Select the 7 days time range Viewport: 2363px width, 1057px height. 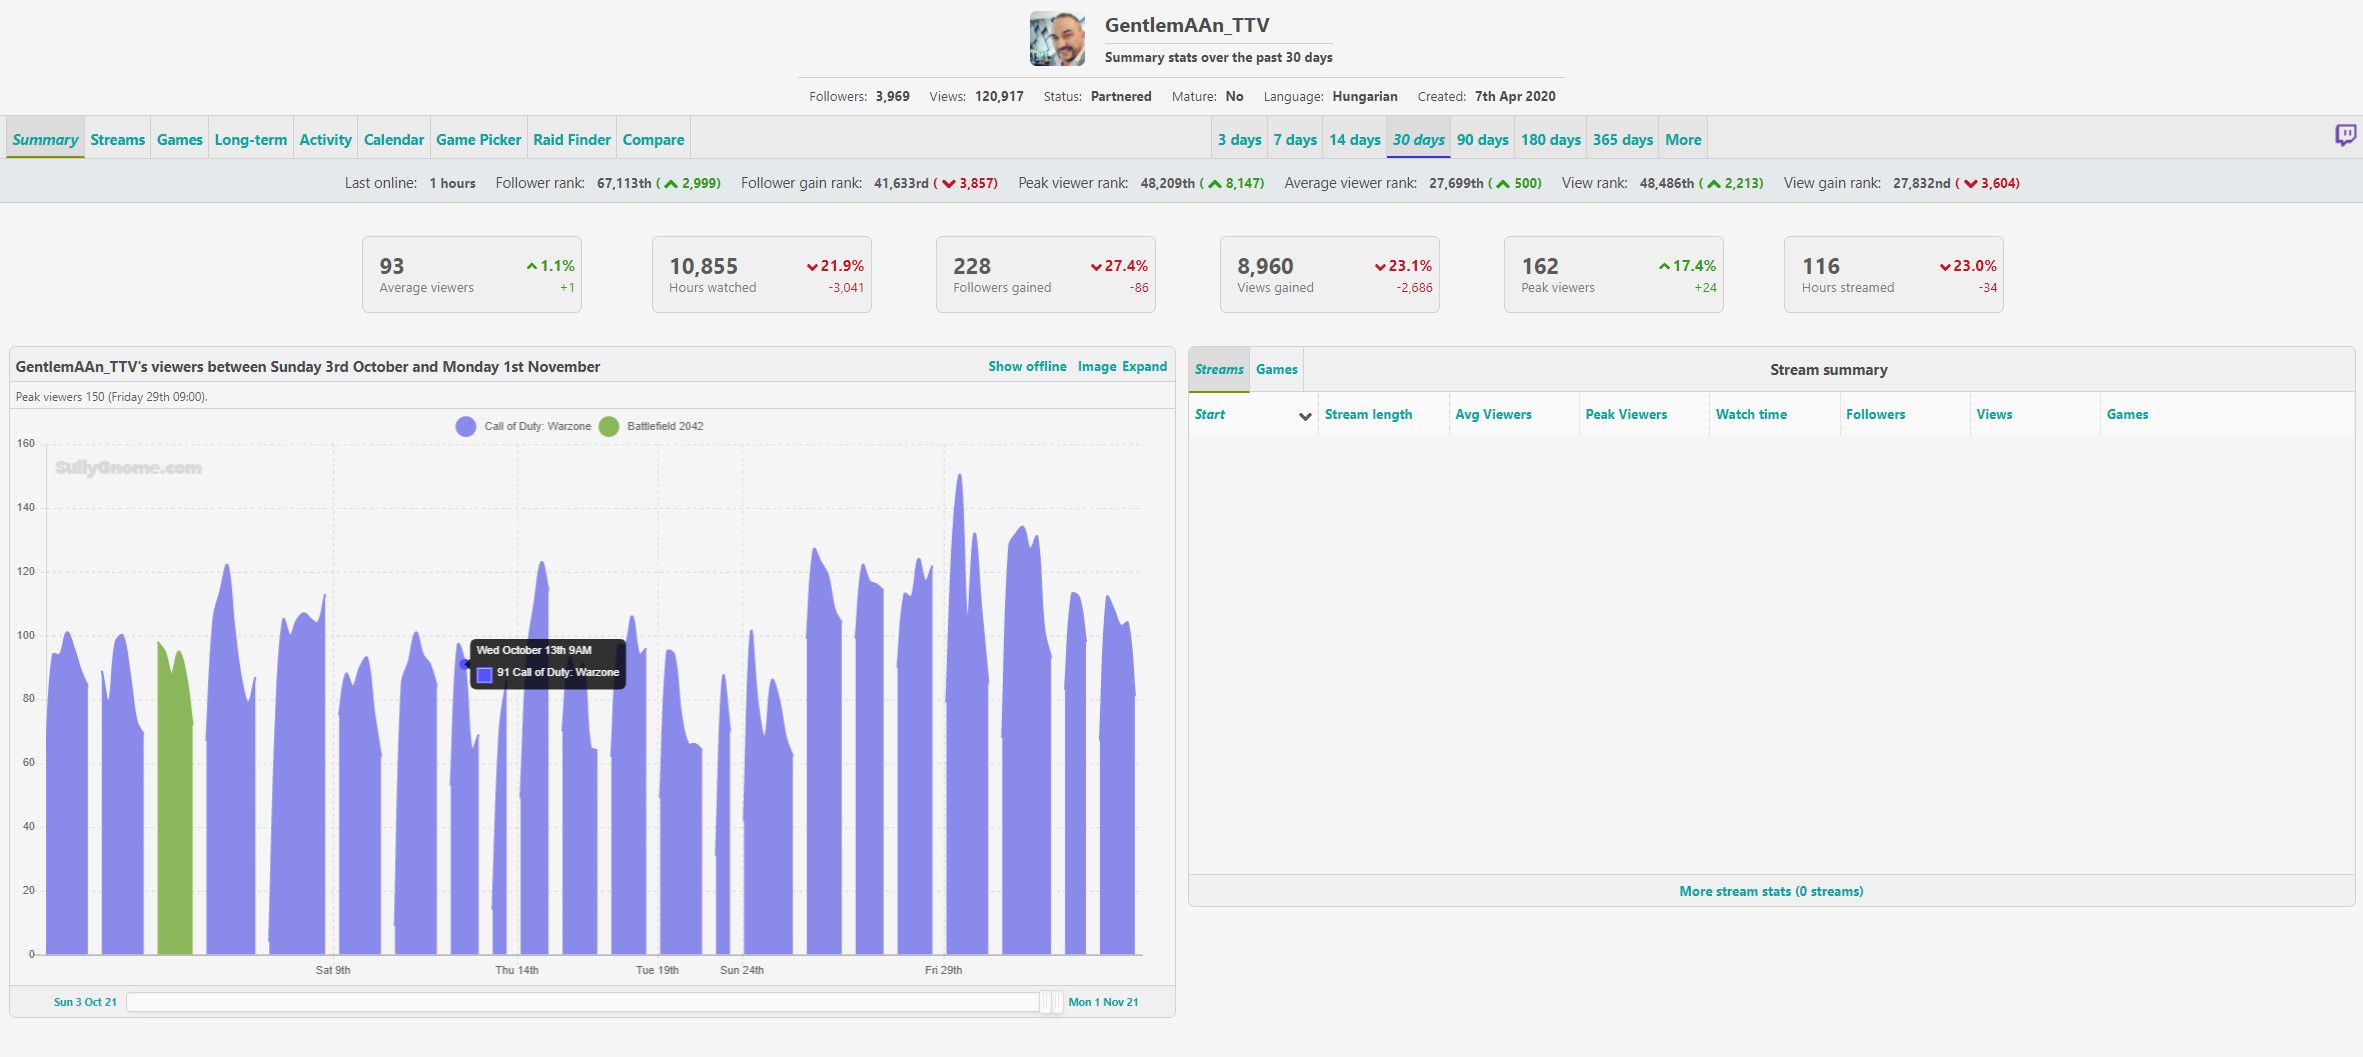[x=1294, y=140]
